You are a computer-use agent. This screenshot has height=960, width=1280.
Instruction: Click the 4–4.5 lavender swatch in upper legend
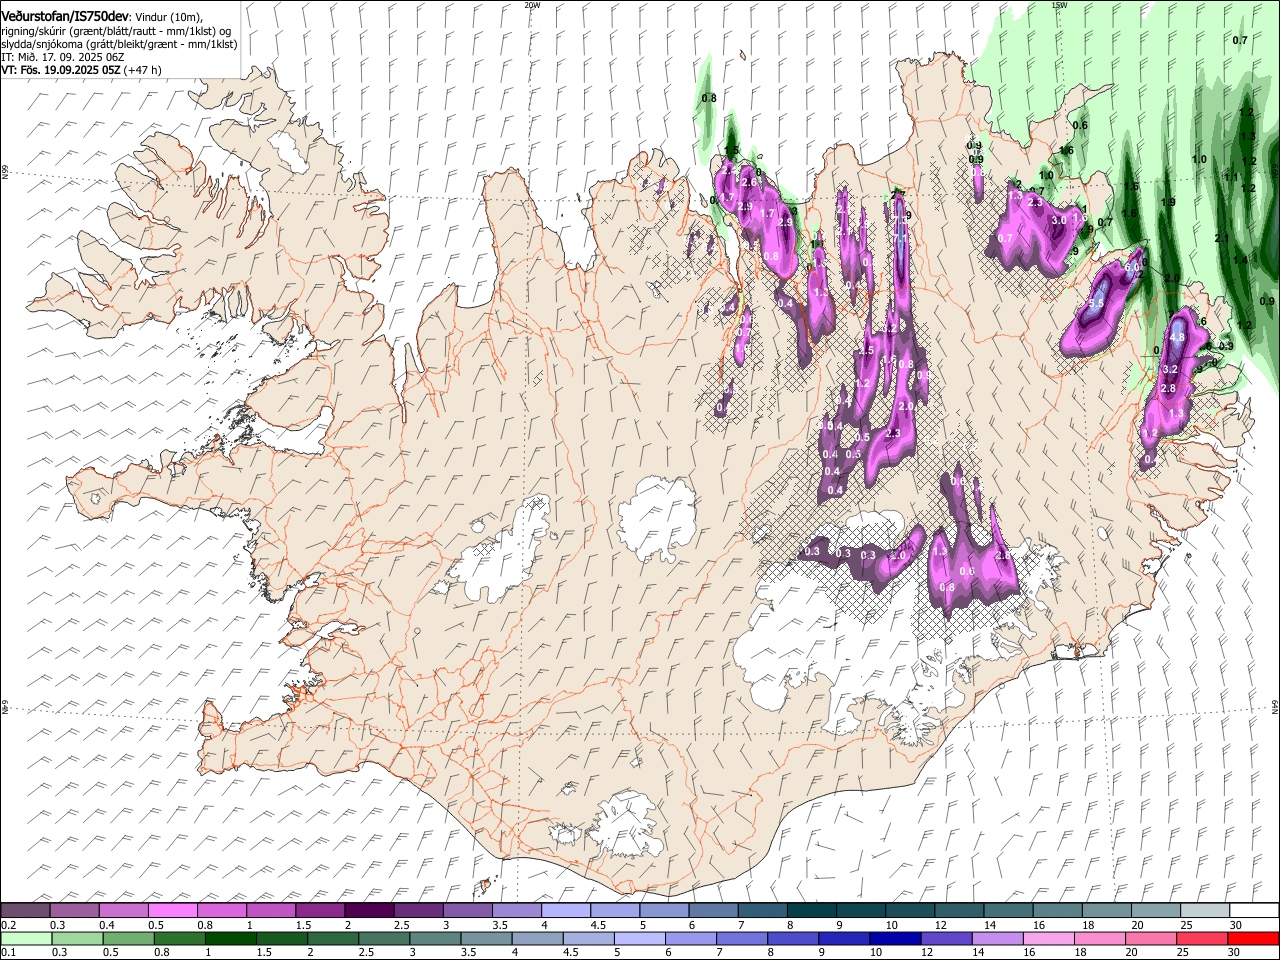tap(565, 911)
